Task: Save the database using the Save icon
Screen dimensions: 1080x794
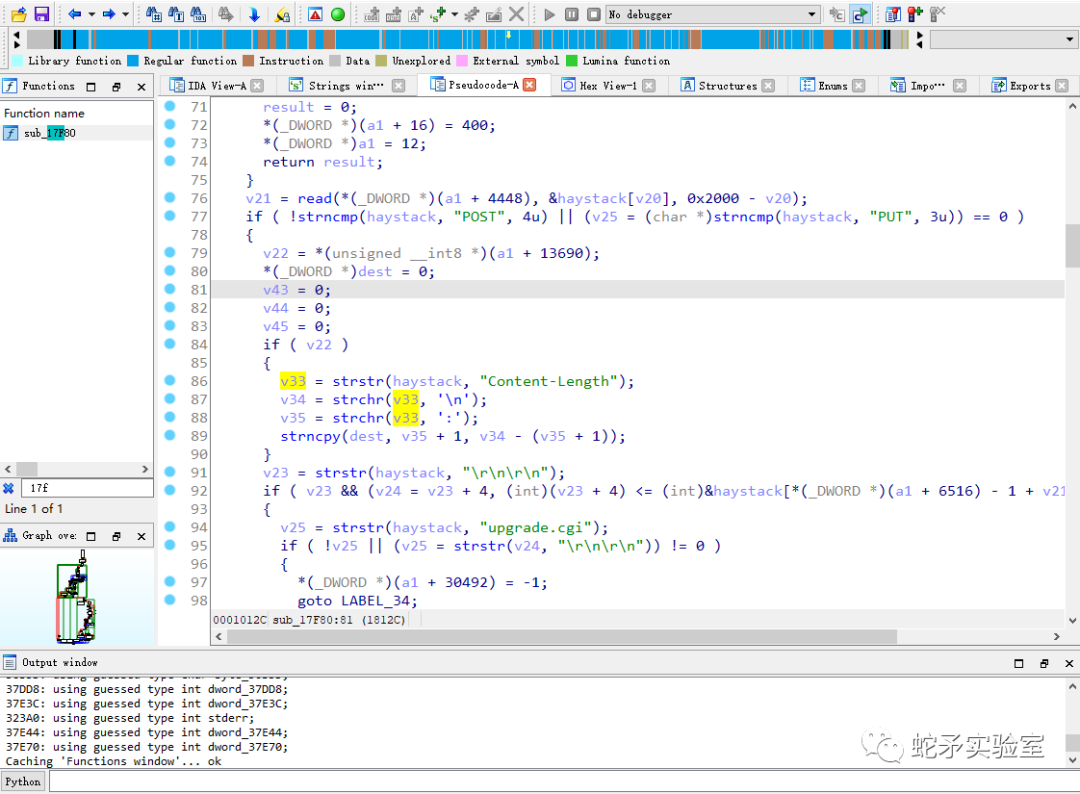Action: [40, 14]
